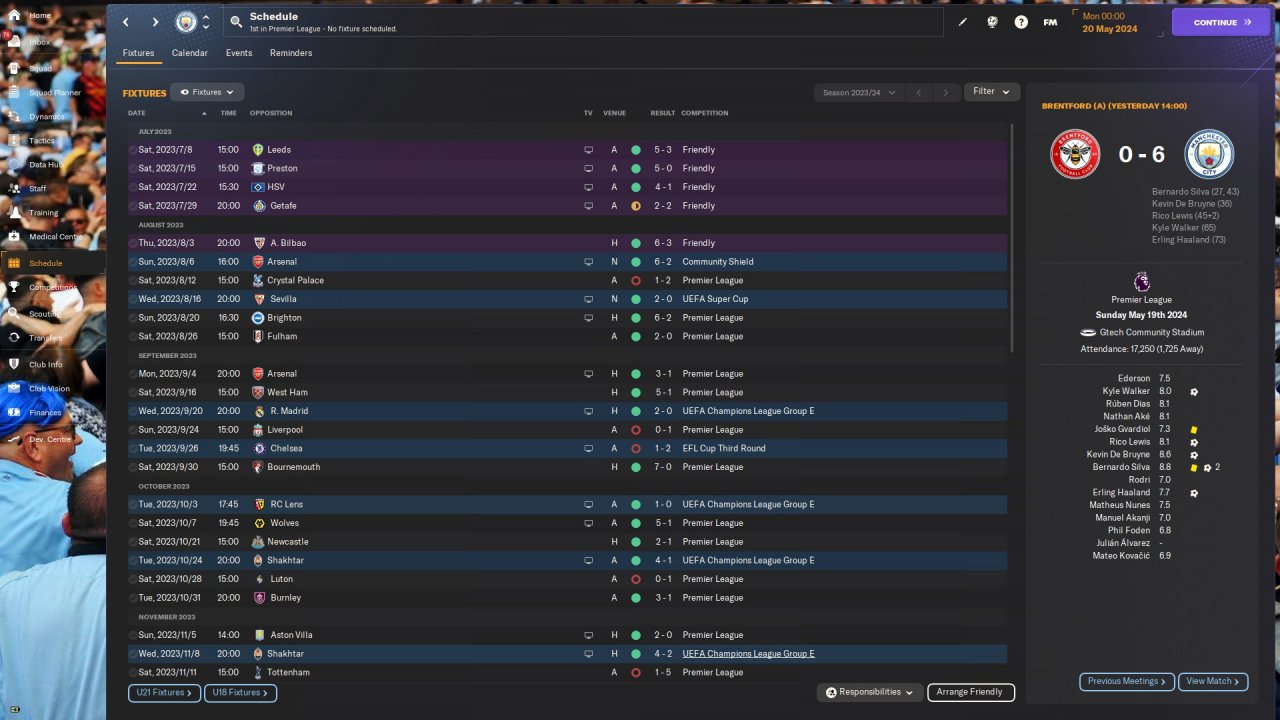The image size is (1280, 720).
Task: Switch to the Reminders tab
Action: tap(291, 53)
